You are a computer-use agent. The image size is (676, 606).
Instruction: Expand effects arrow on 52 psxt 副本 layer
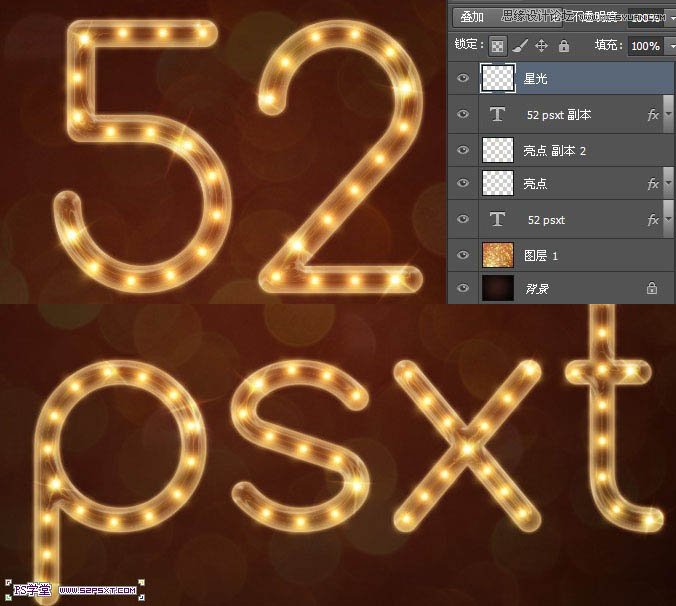click(x=668, y=115)
